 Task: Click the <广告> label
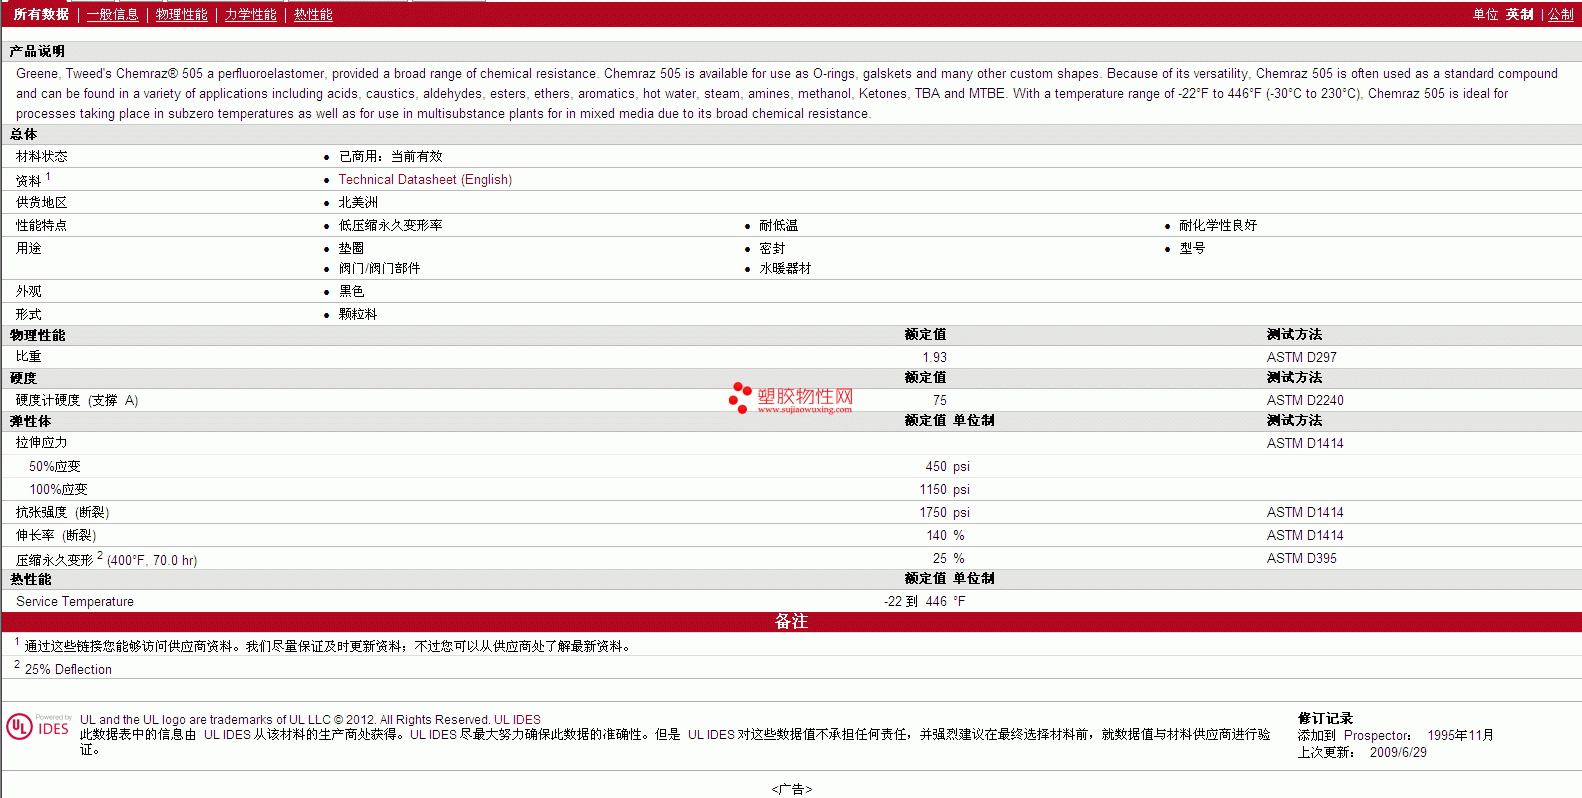pyautogui.click(x=791, y=789)
